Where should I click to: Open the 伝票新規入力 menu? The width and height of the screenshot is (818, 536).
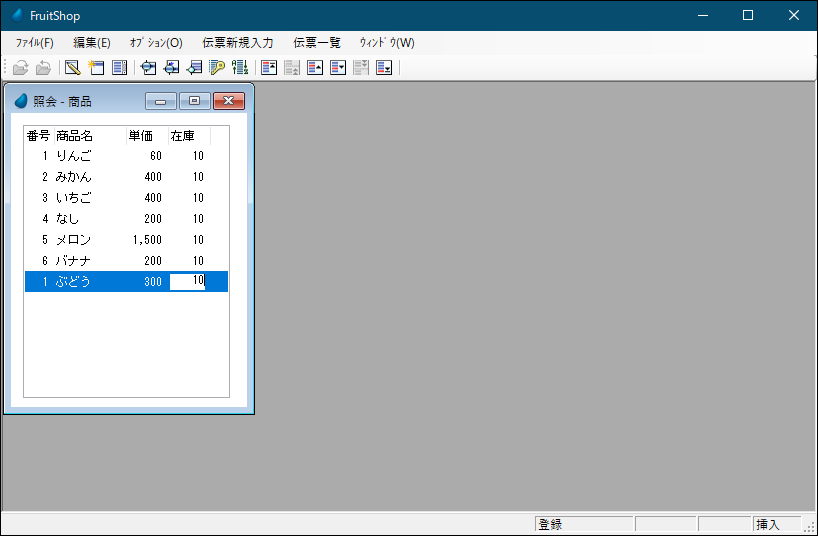[x=237, y=43]
